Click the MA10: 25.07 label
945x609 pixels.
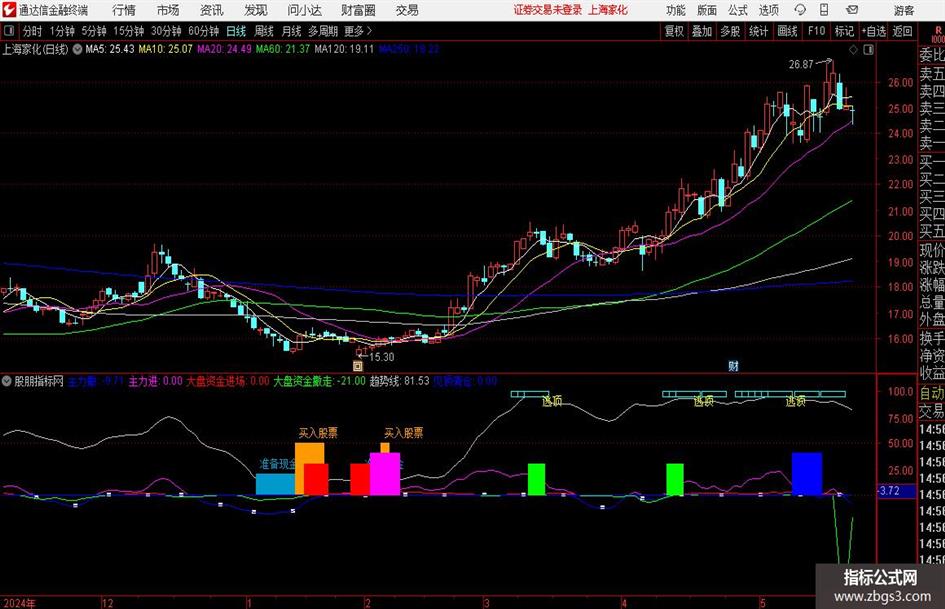tap(165, 49)
